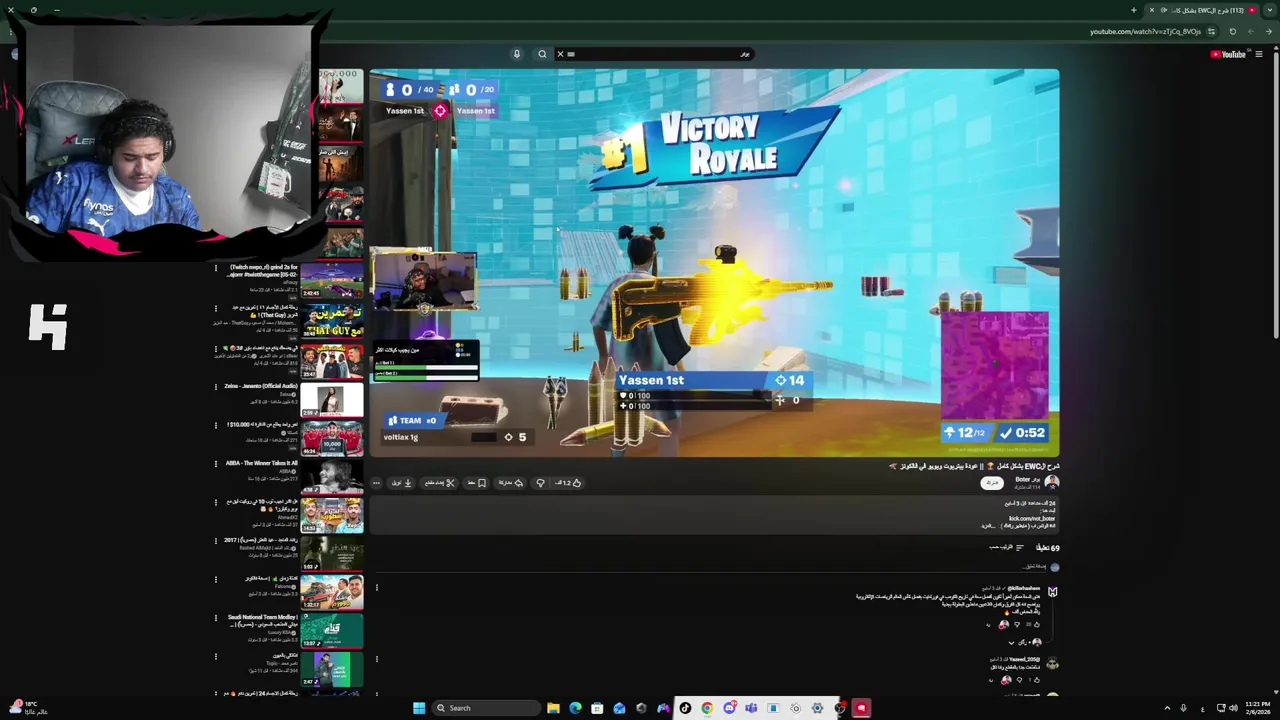Open TikTok from the taskbar
1280x720 pixels.
point(685,708)
